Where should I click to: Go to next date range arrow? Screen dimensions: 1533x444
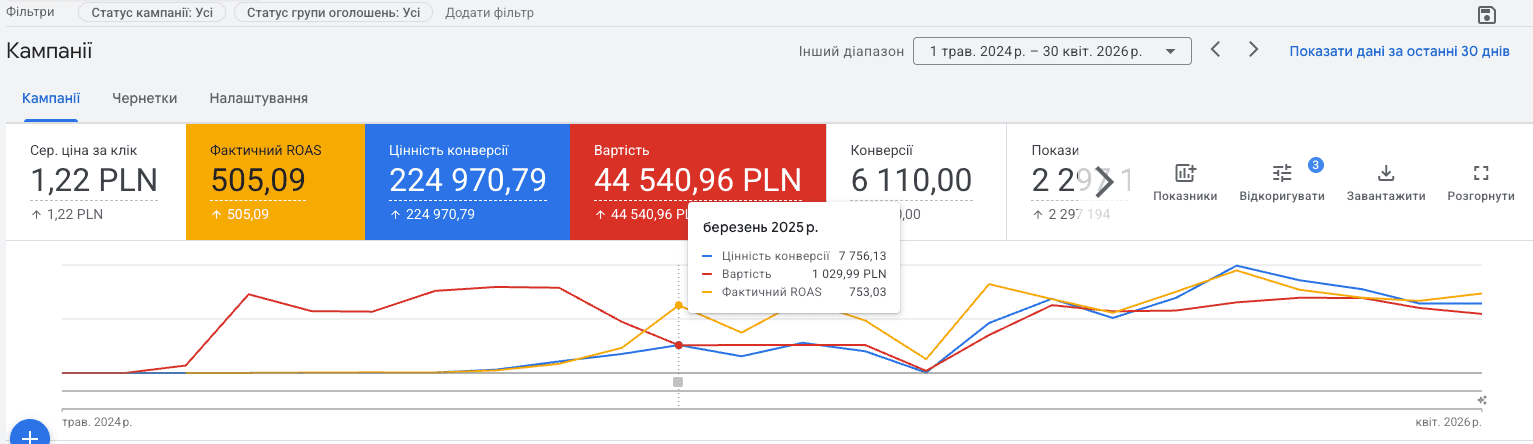click(1253, 50)
